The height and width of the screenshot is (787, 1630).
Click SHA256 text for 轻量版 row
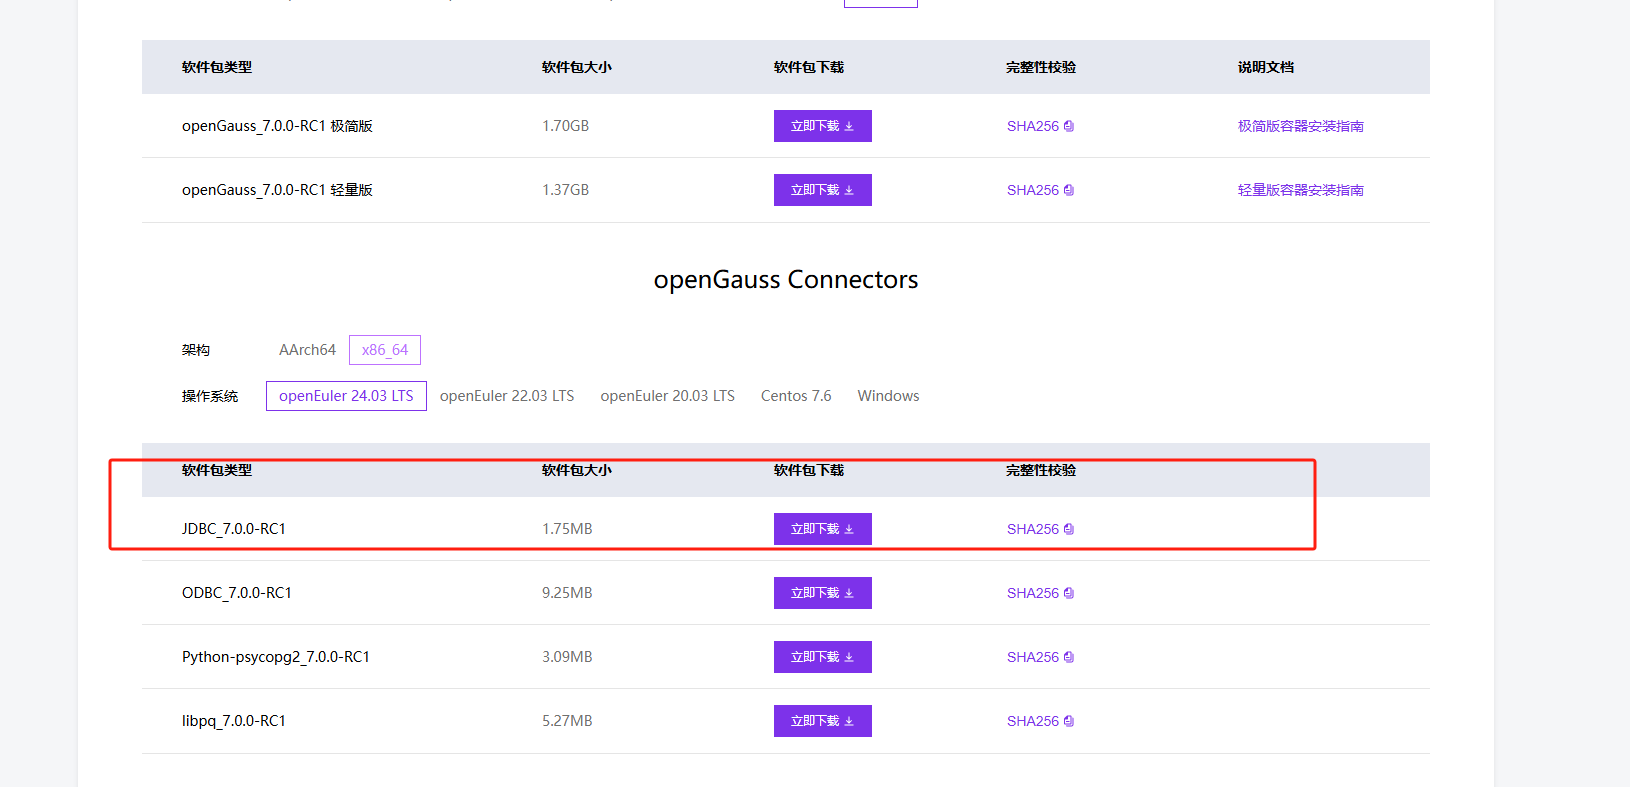point(1032,190)
